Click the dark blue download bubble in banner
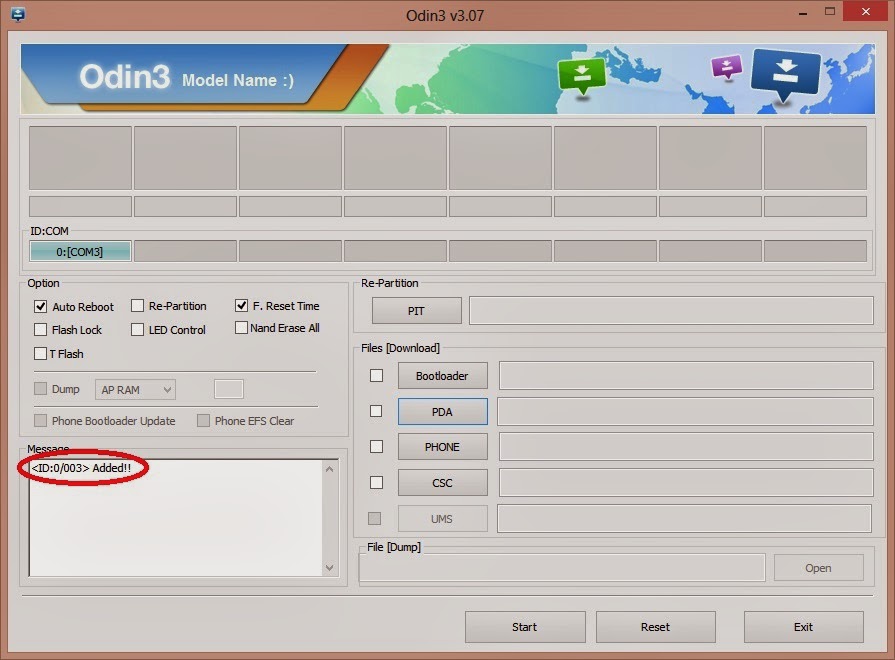Screen dimensions: 895x660 point(785,74)
